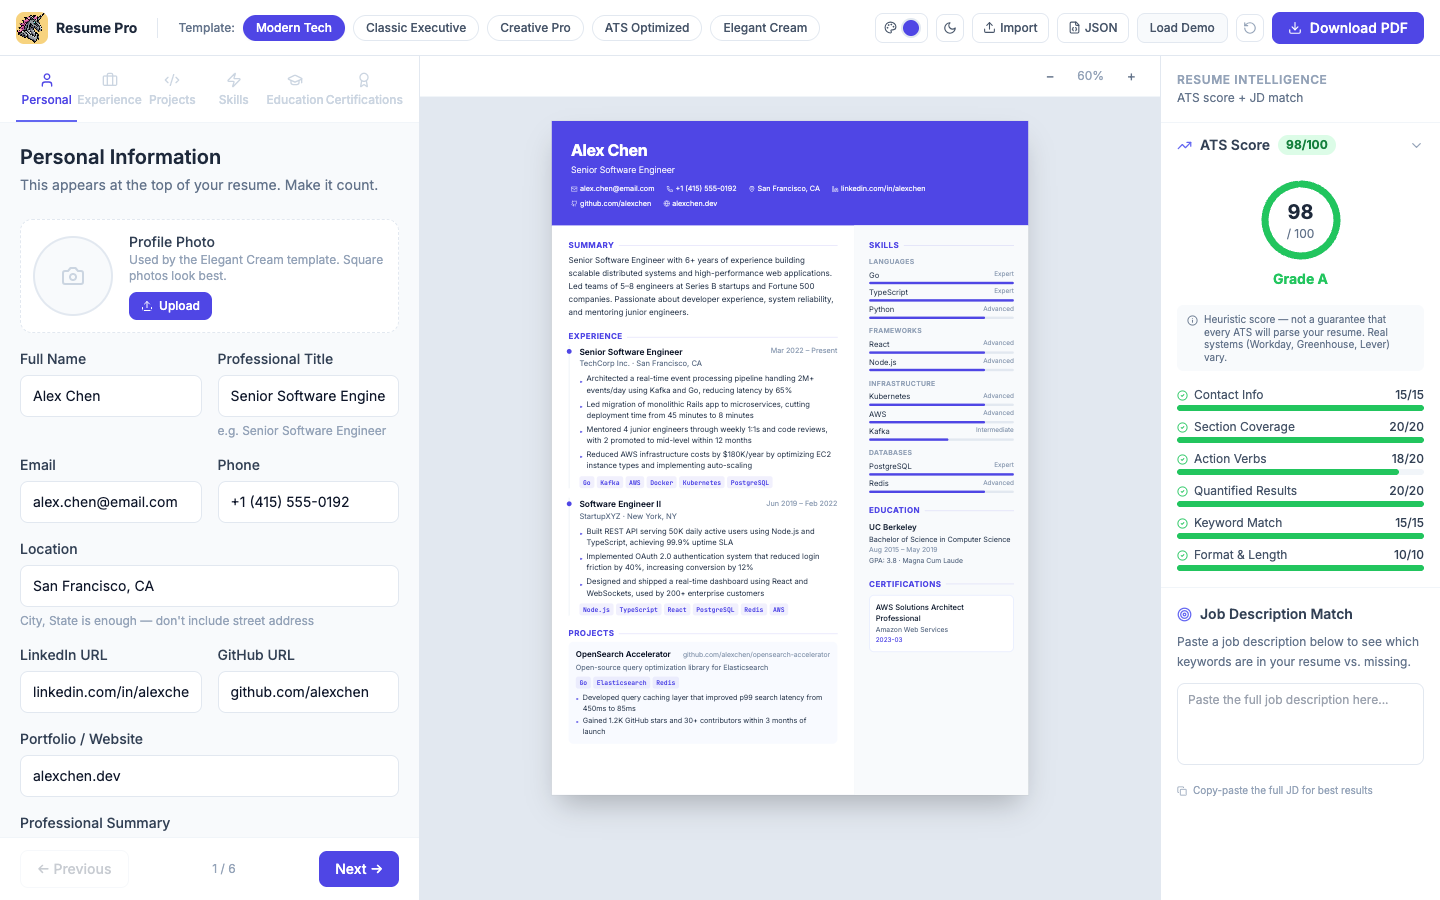Click the GitHub URL field
This screenshot has width=1440, height=900.
308,692
